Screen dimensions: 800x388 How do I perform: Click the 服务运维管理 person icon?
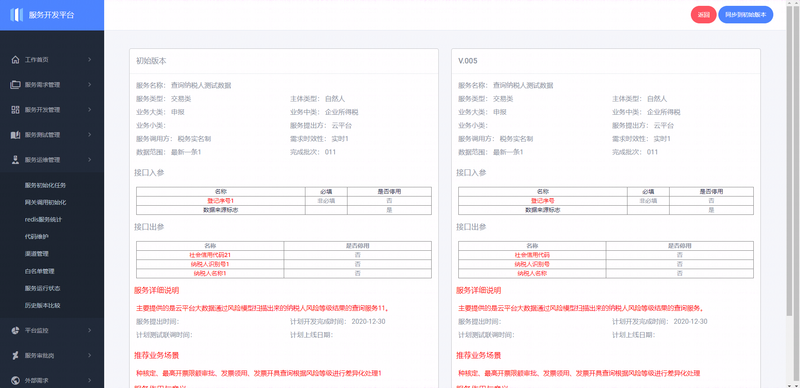(x=15, y=160)
